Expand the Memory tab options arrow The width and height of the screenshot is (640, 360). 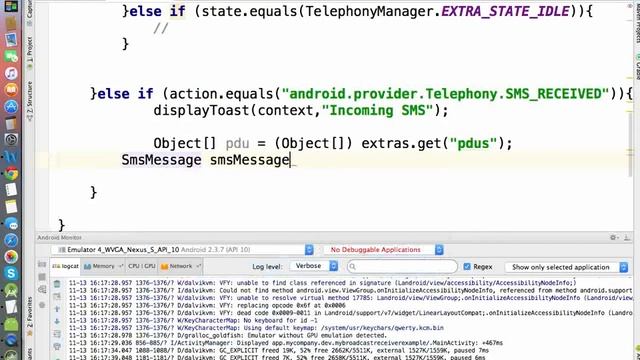(x=121, y=266)
